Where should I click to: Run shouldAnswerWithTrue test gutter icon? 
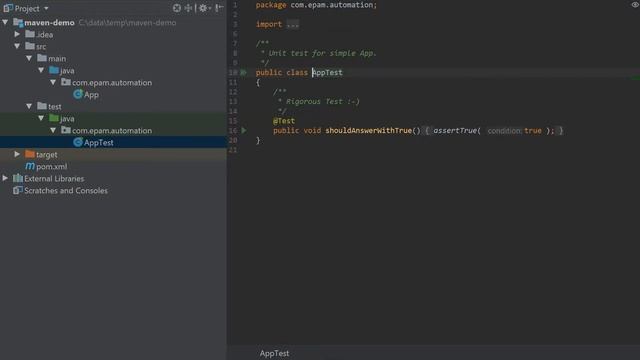point(244,131)
